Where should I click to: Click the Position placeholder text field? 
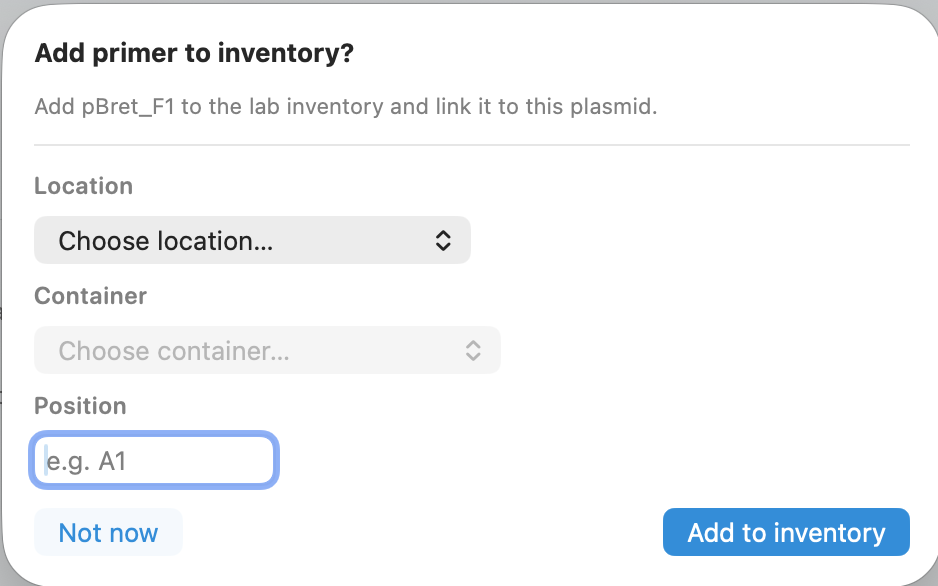coord(154,460)
